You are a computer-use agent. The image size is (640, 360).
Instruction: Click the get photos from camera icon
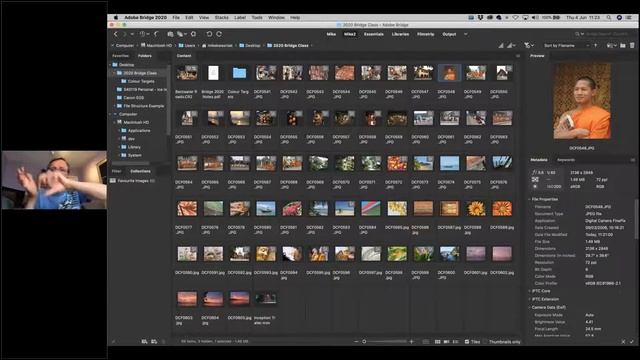click(x=170, y=34)
